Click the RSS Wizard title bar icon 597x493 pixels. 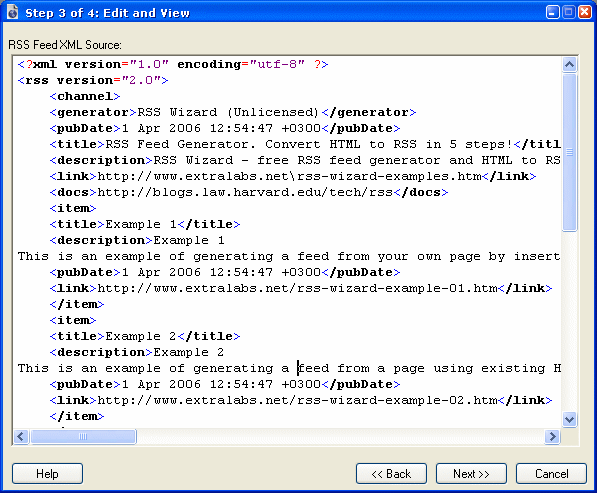tap(13, 12)
